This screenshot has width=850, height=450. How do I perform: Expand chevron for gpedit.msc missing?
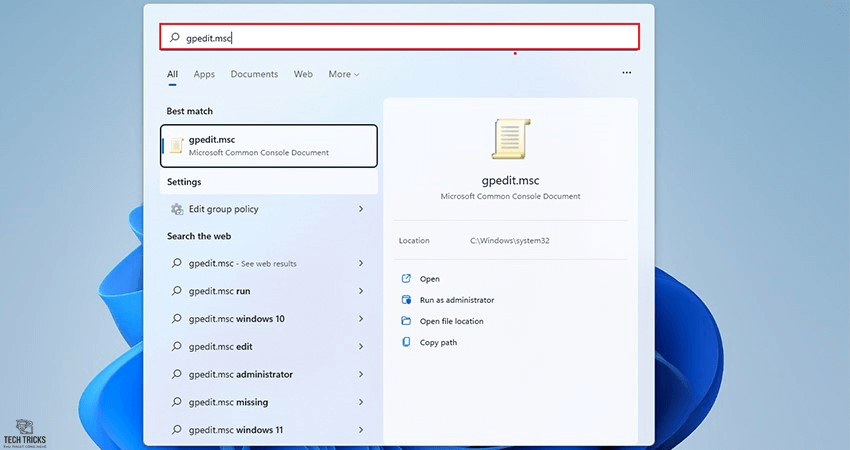361,402
